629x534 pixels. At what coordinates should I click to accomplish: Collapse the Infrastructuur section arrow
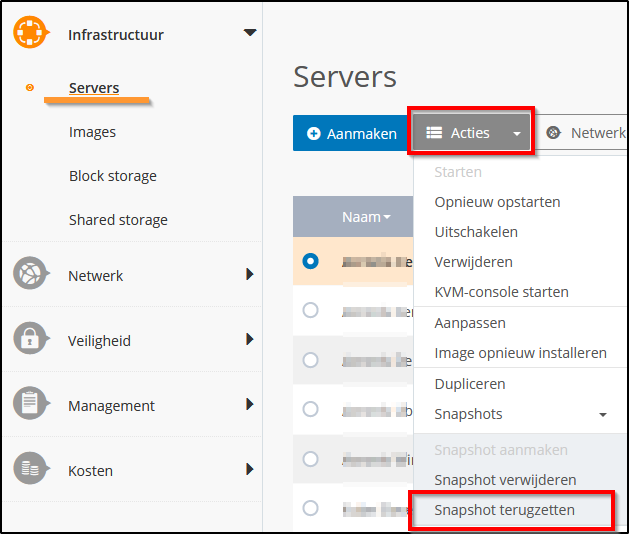[x=250, y=33]
